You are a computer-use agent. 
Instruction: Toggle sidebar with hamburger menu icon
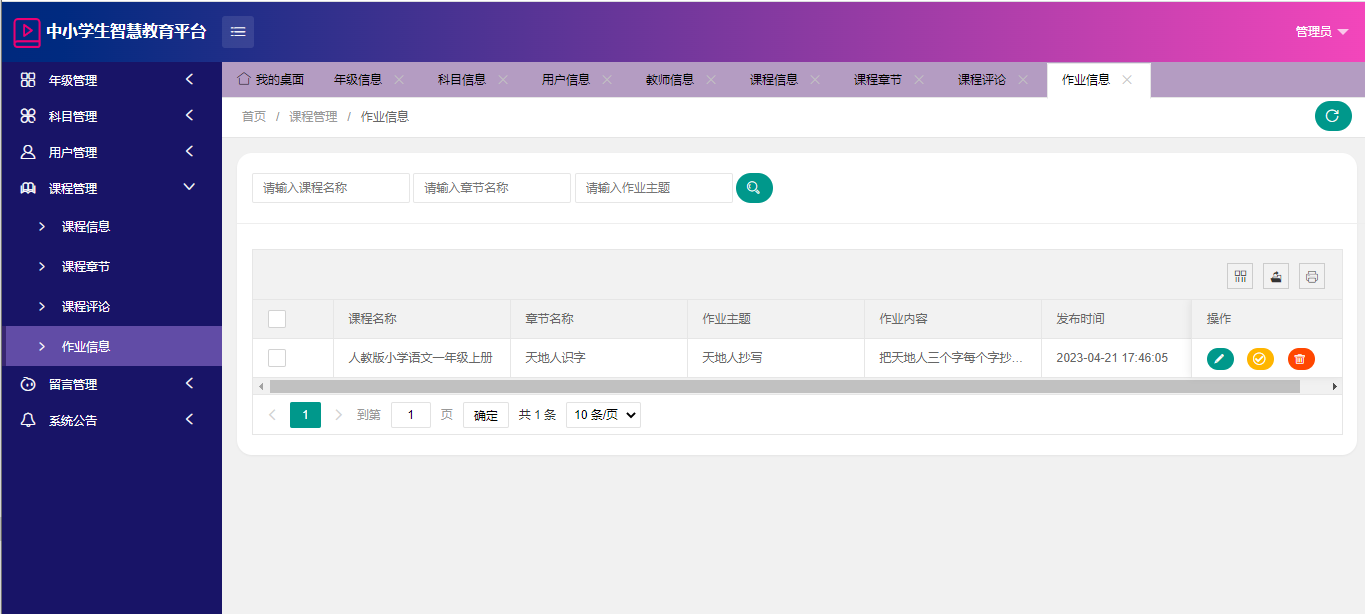(238, 32)
